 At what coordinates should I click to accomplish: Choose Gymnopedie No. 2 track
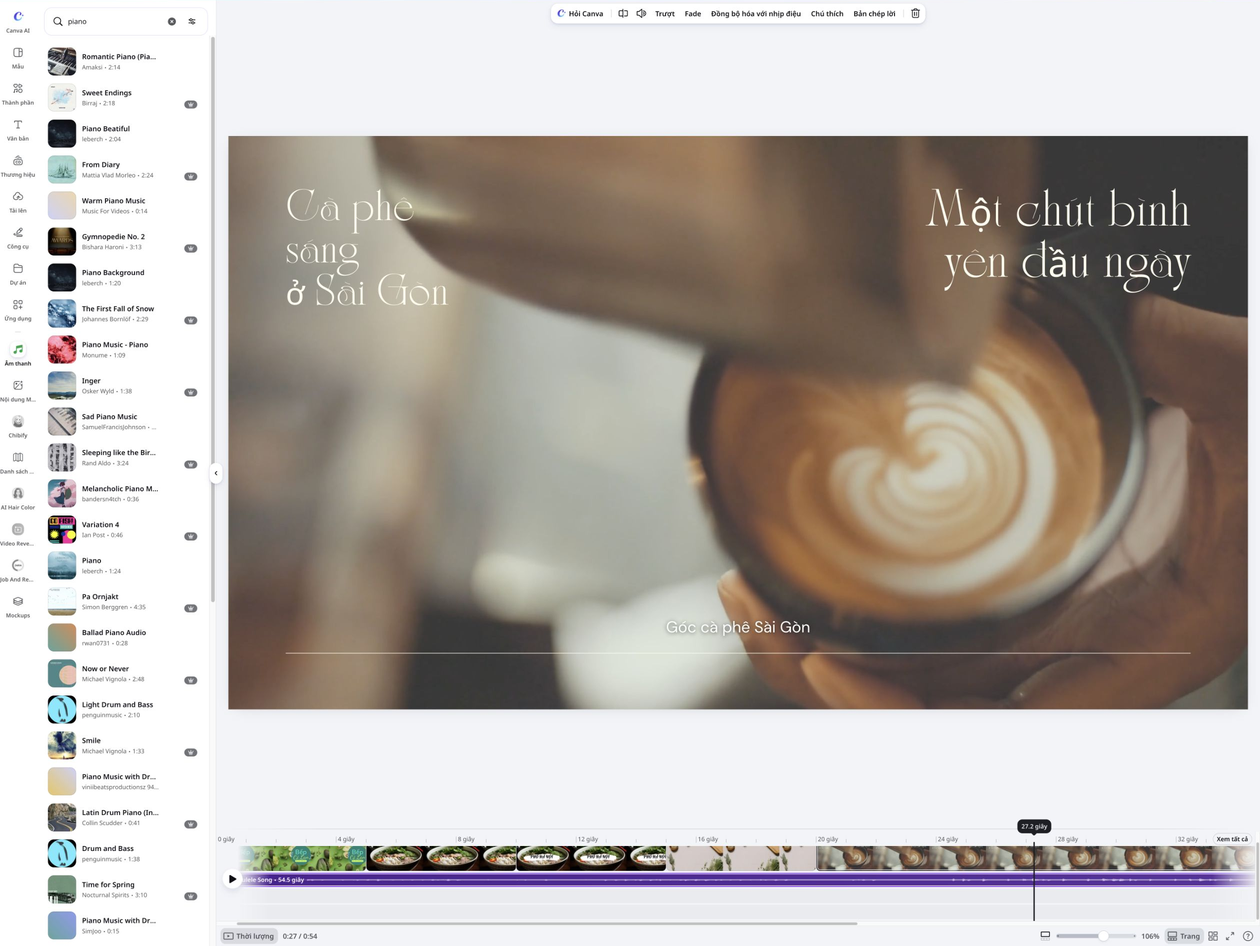(x=122, y=241)
